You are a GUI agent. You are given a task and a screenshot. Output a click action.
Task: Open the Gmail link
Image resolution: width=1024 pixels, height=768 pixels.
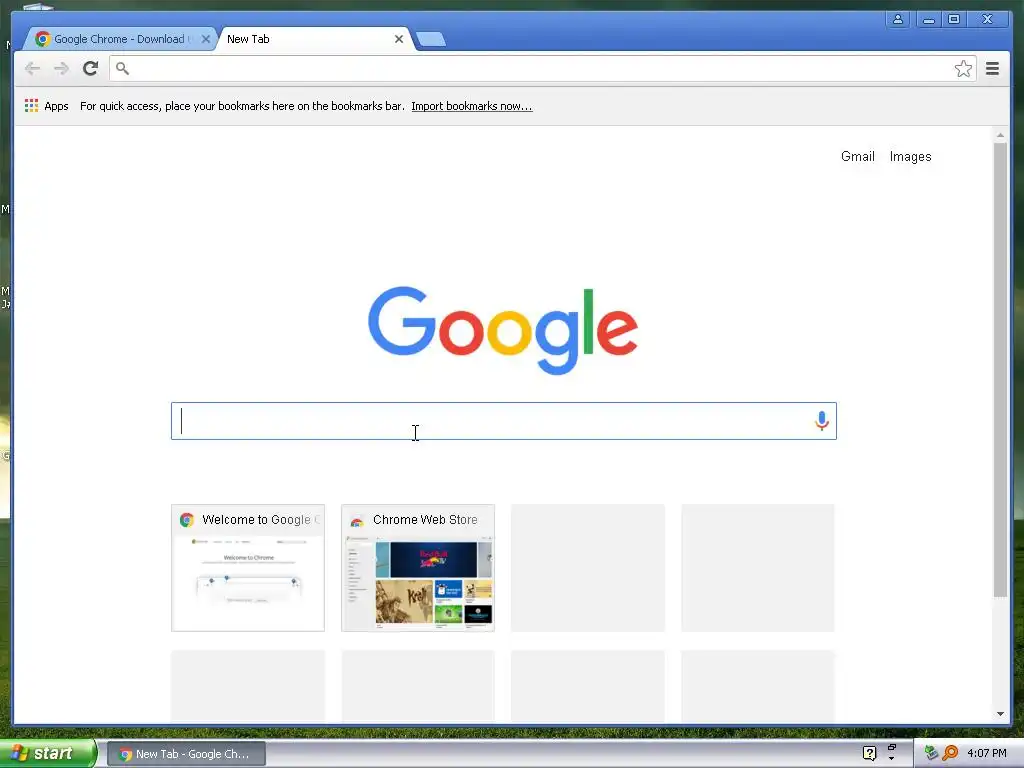coord(857,157)
